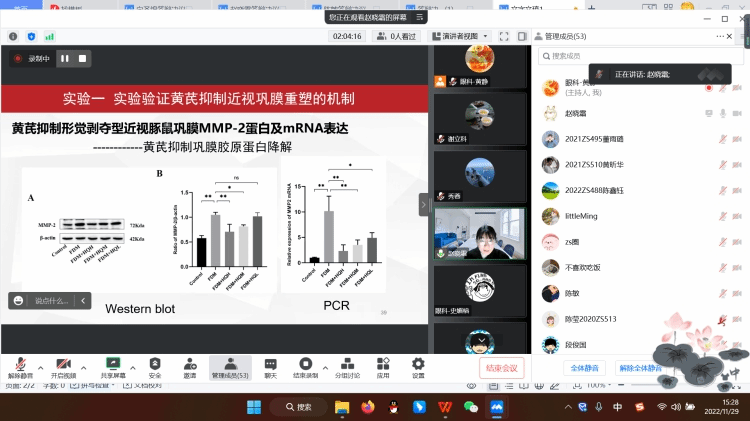The height and width of the screenshot is (421, 750).
Task: Open meeting 设置 gear icon
Action: 418,364
